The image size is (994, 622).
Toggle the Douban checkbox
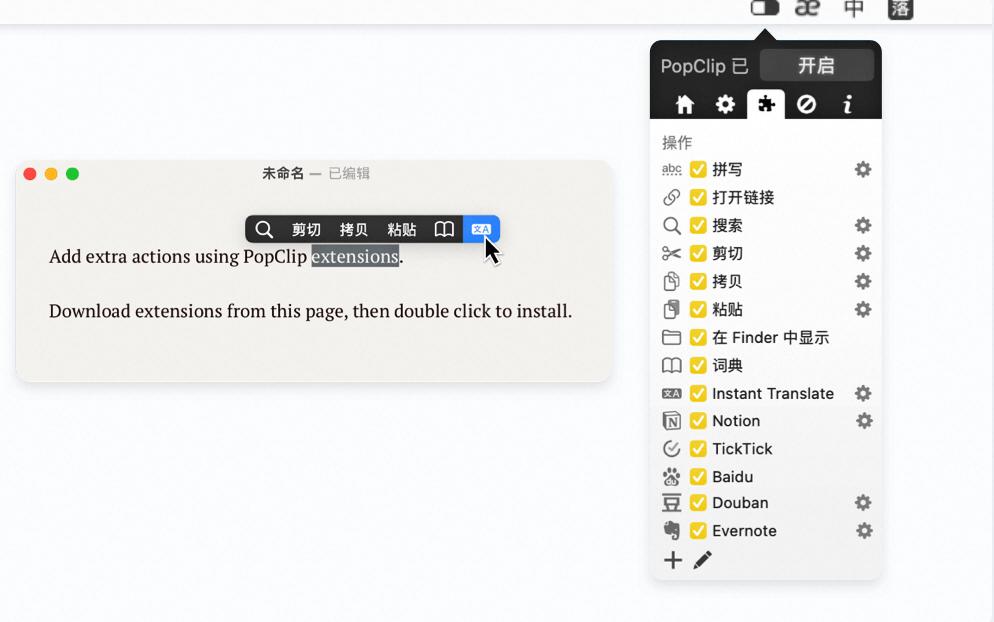(698, 502)
